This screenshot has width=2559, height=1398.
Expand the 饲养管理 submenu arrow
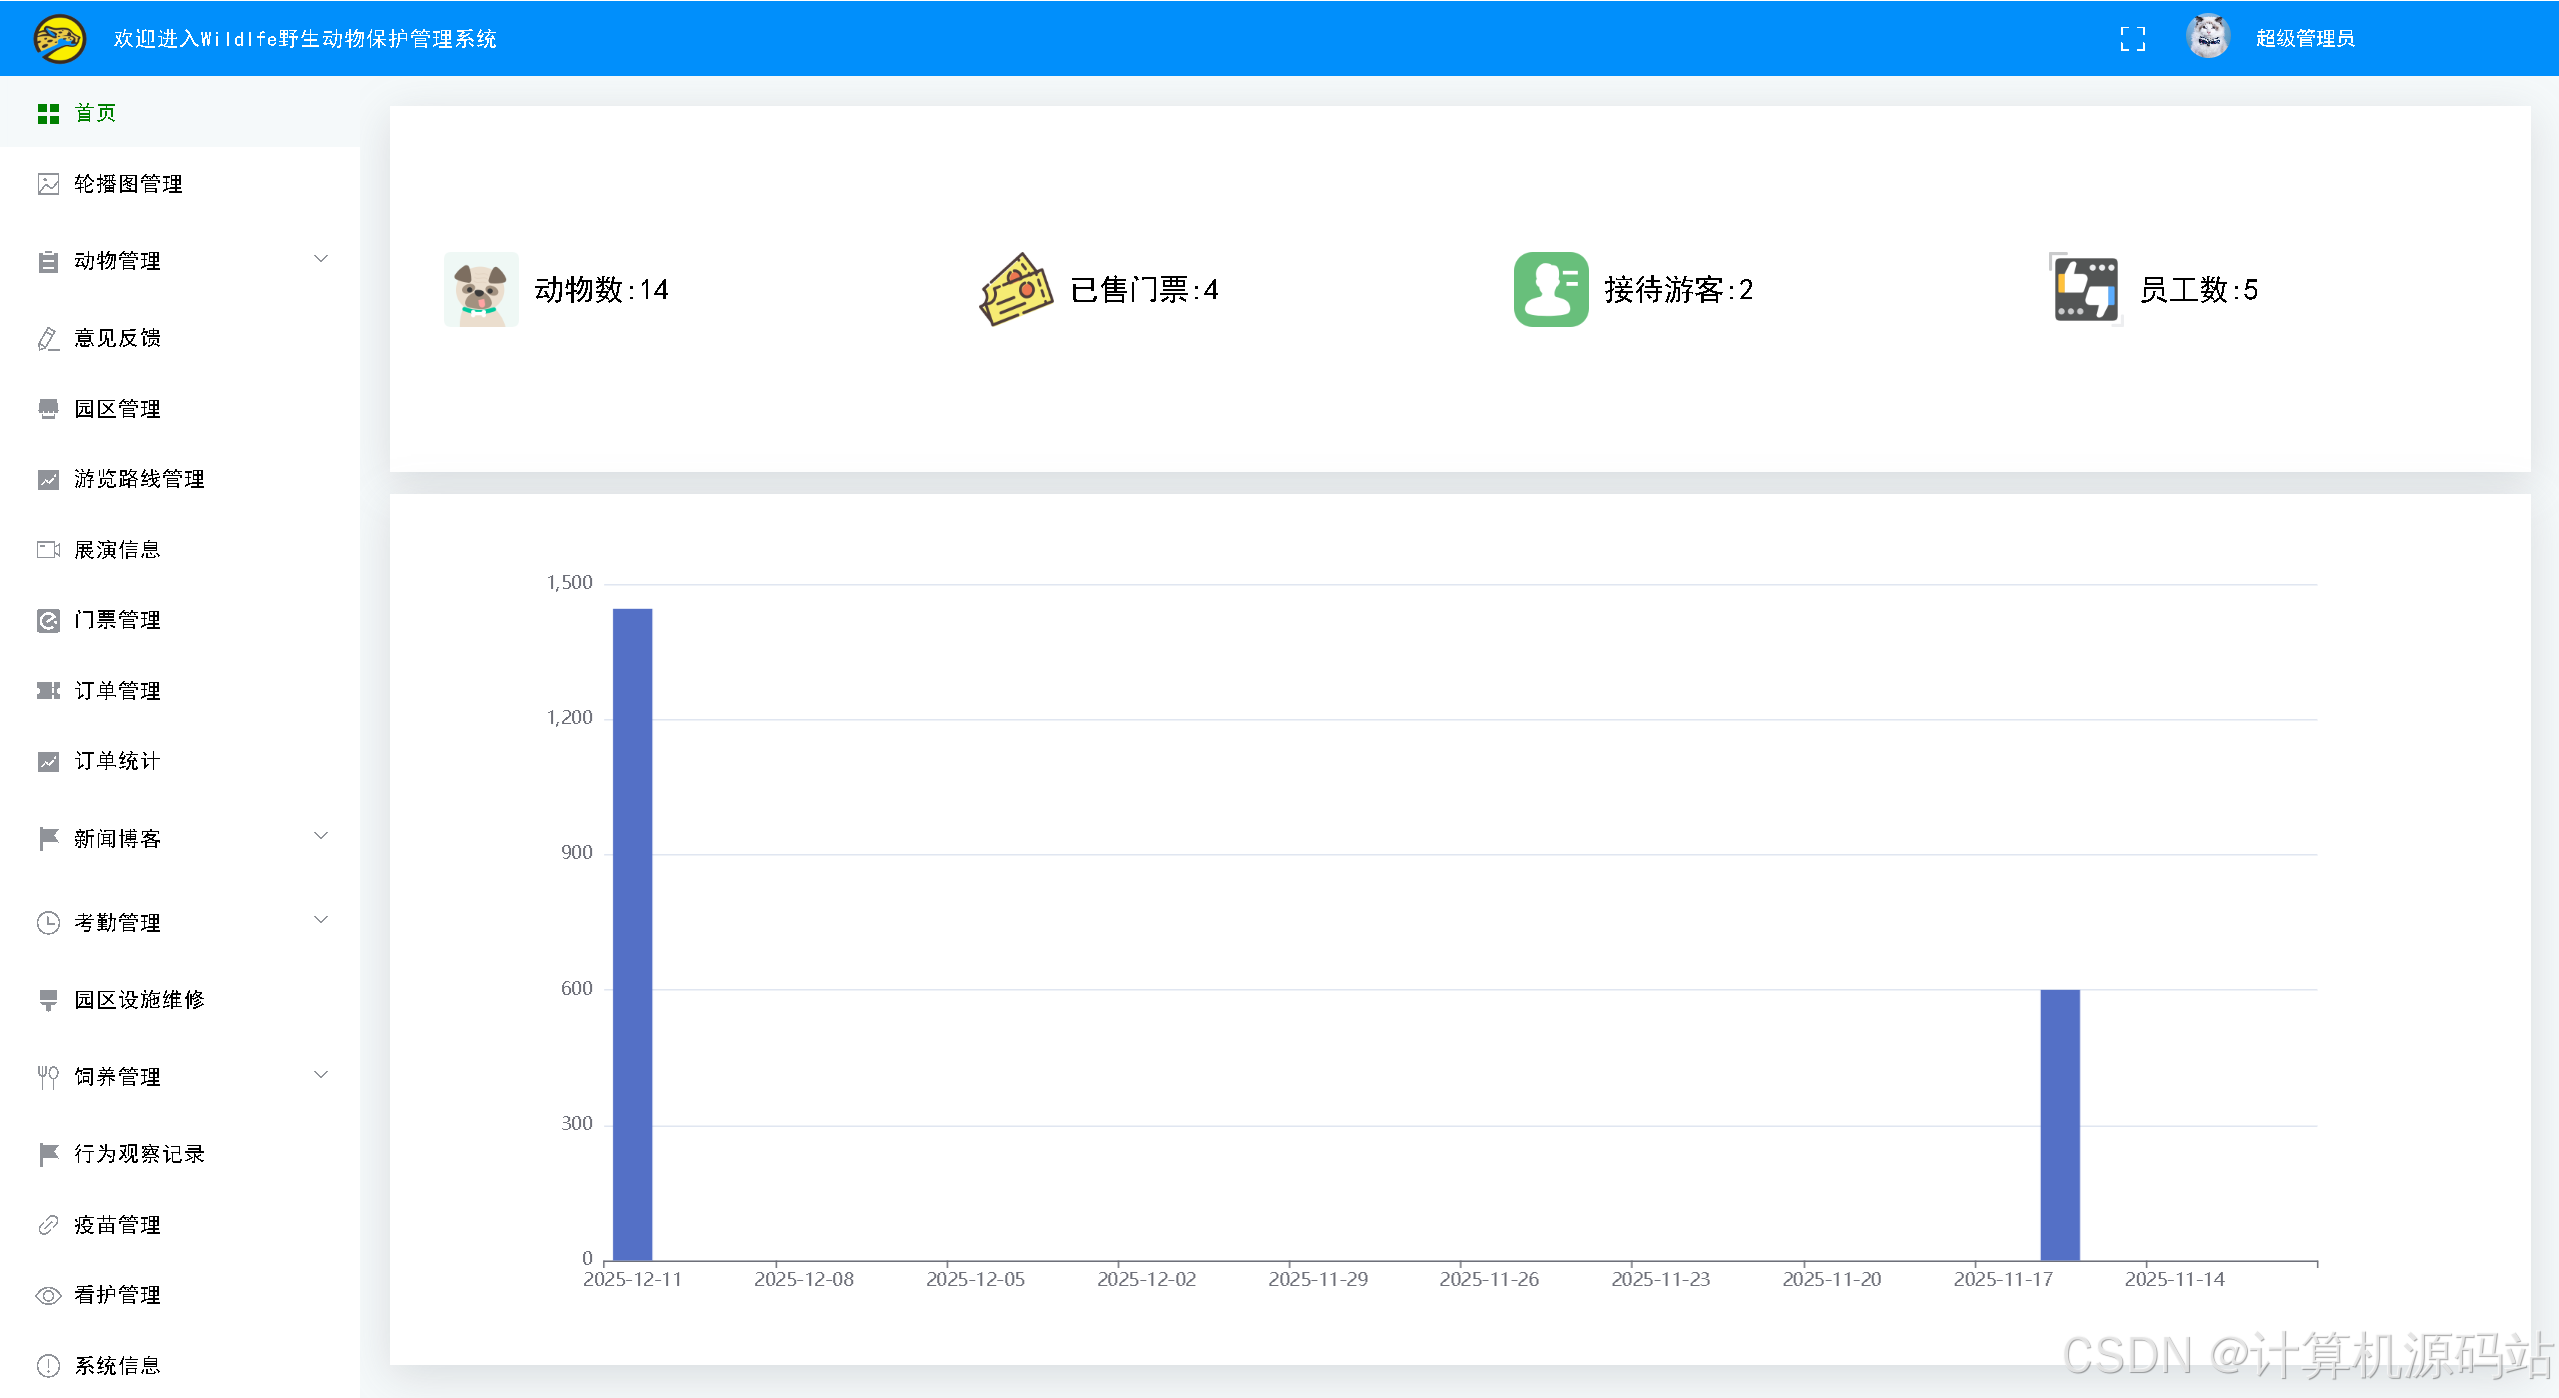321,1075
